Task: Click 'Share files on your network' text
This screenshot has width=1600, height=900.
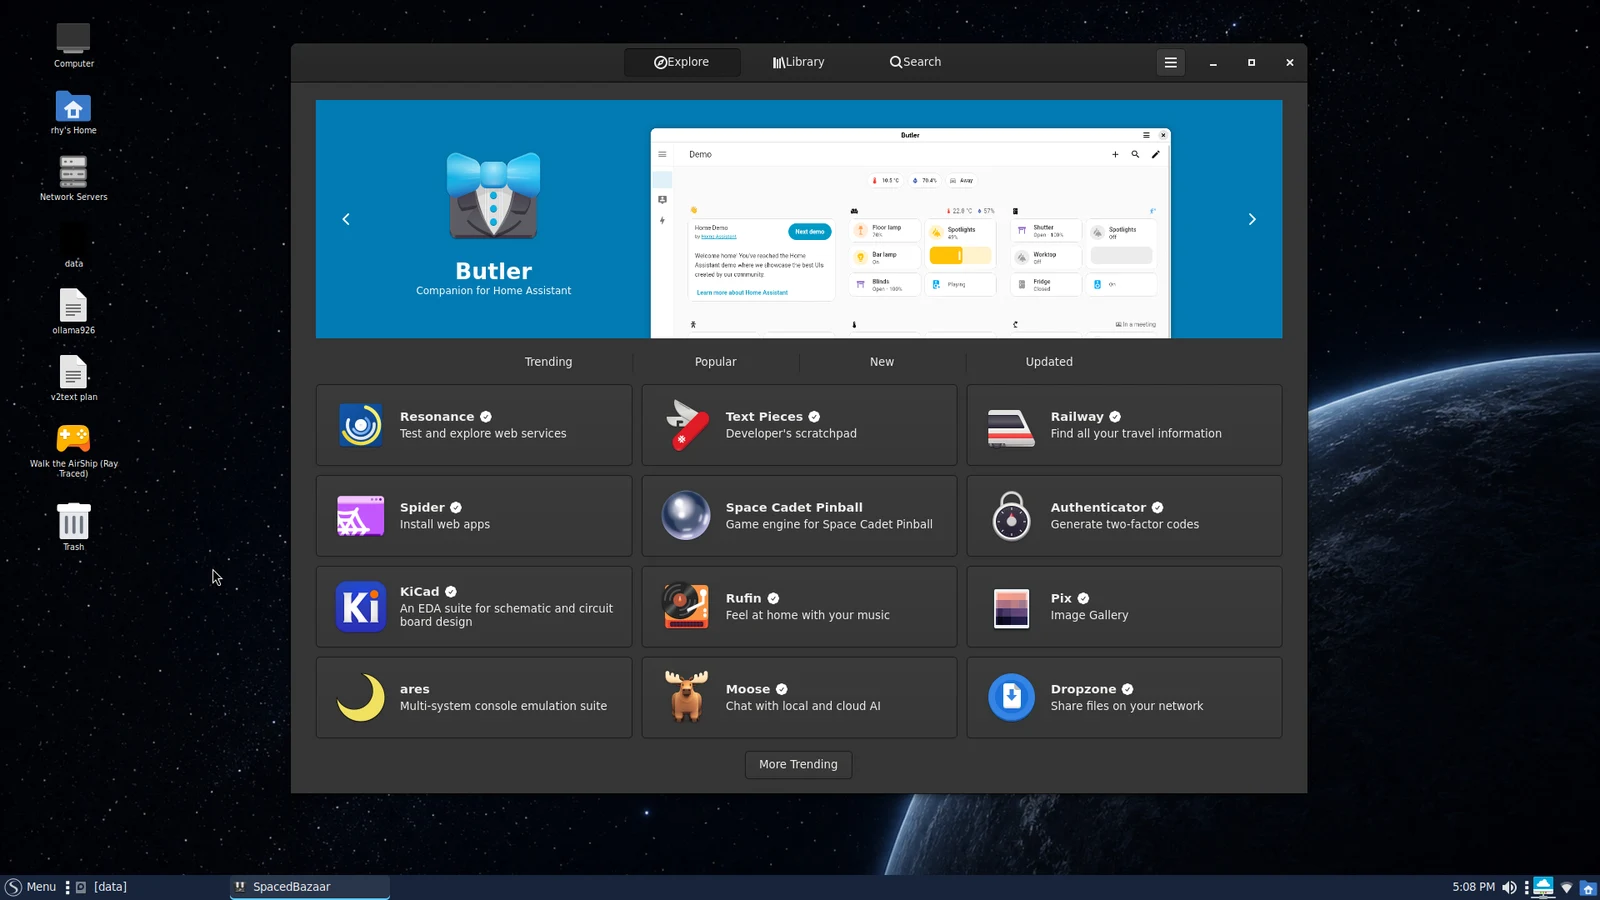Action: click(1127, 706)
